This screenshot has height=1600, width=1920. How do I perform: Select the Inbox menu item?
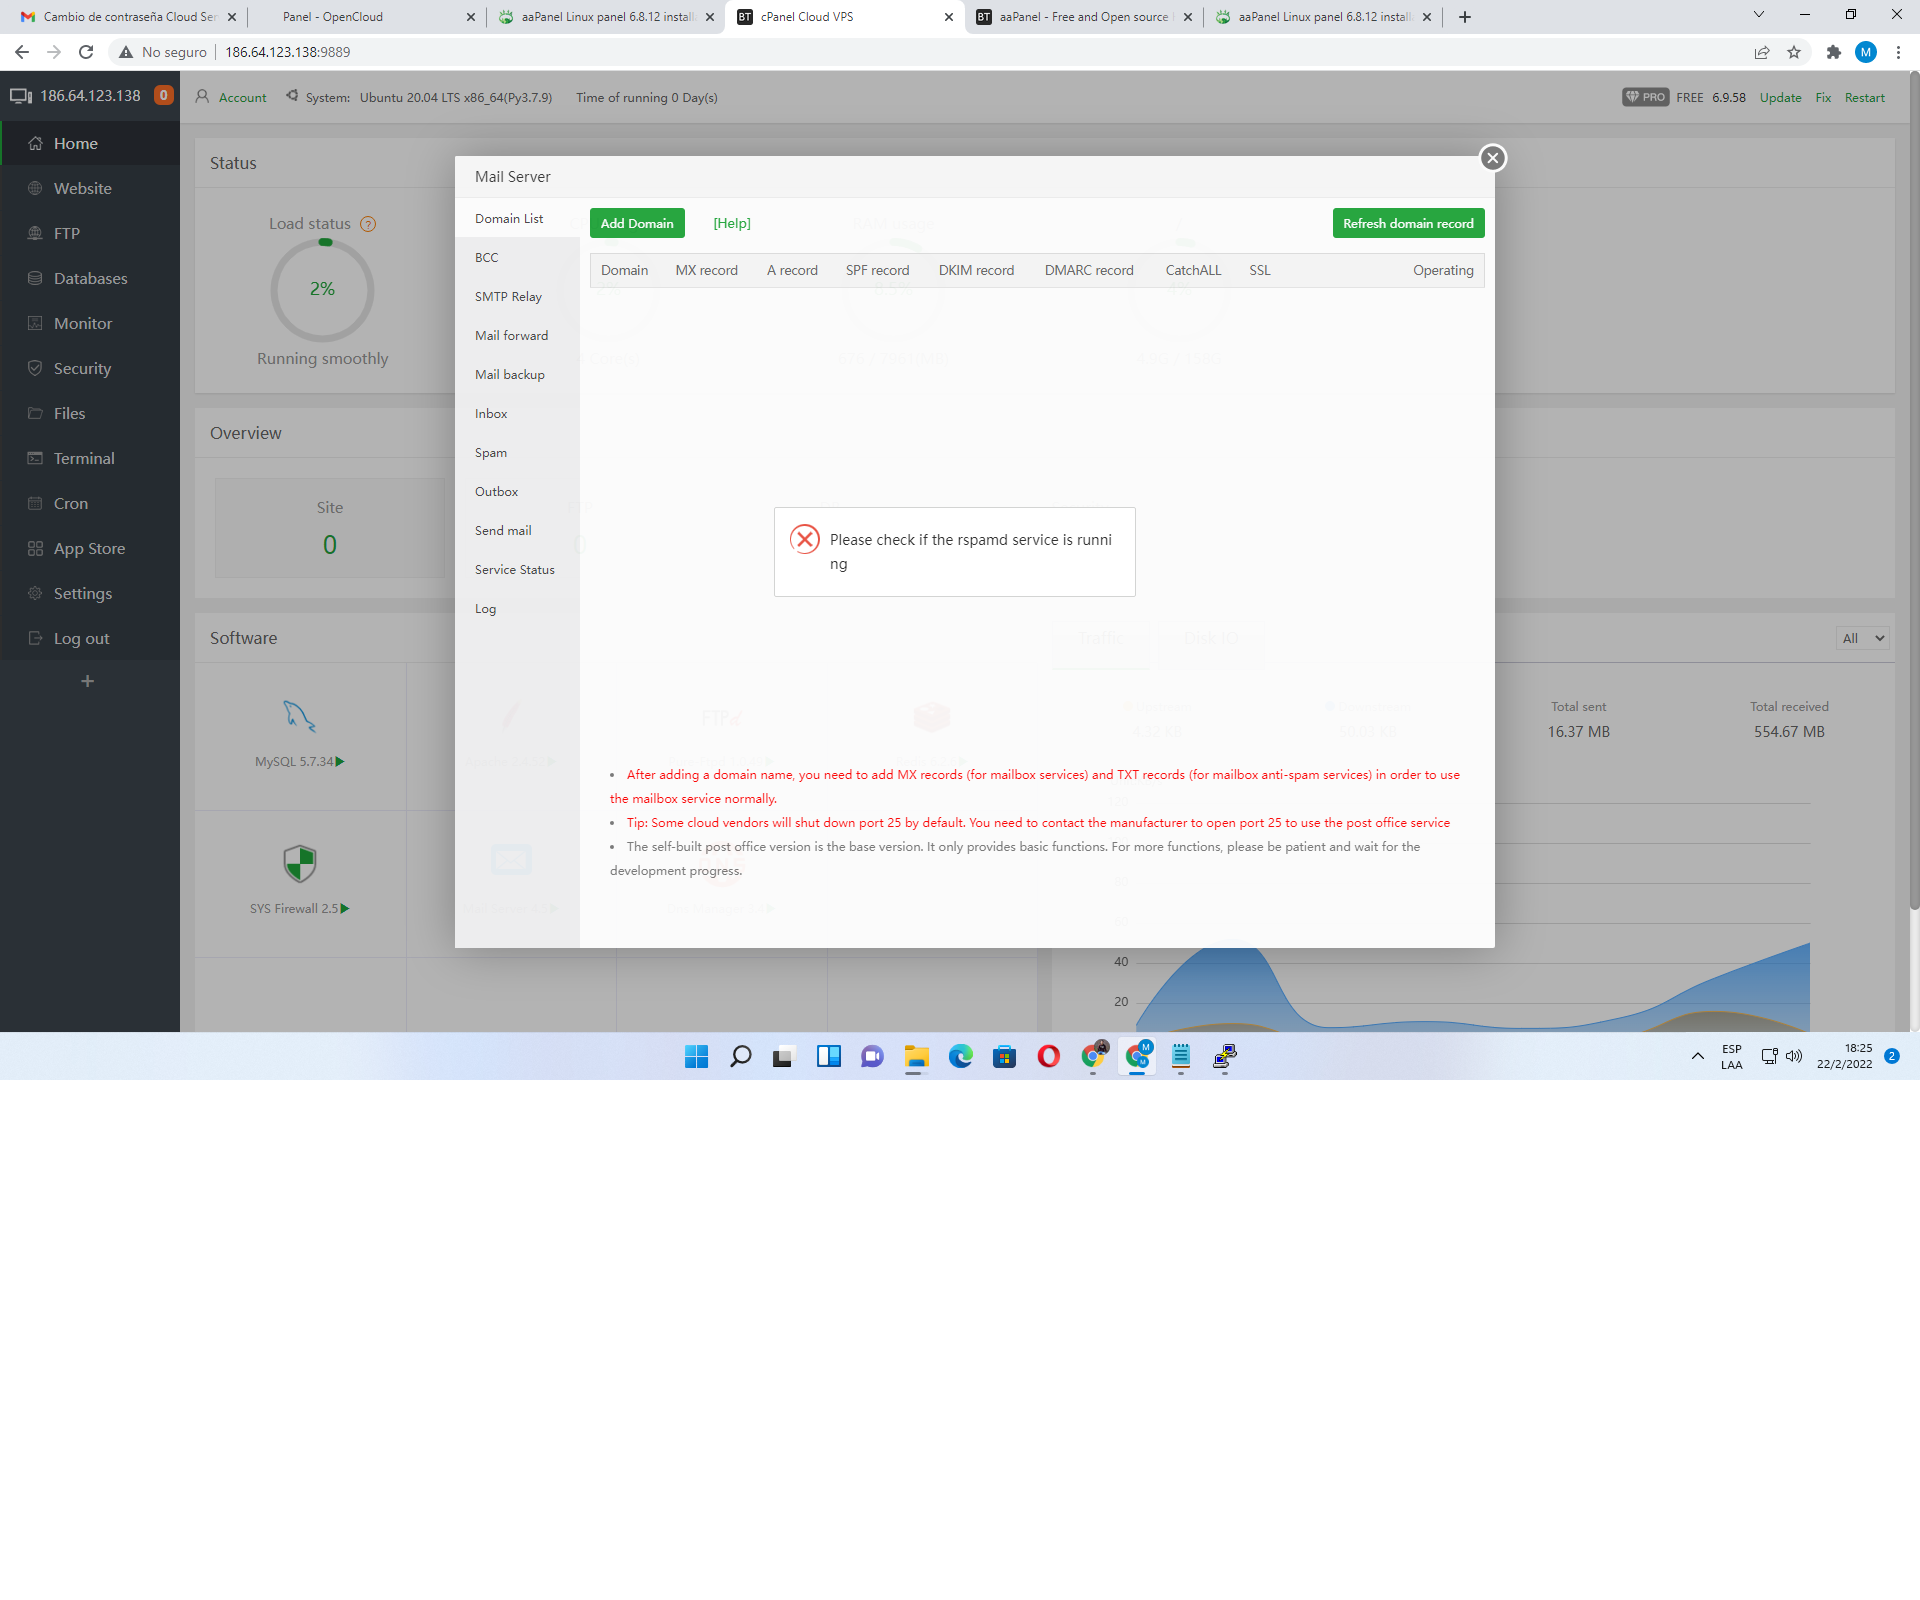[x=491, y=414]
